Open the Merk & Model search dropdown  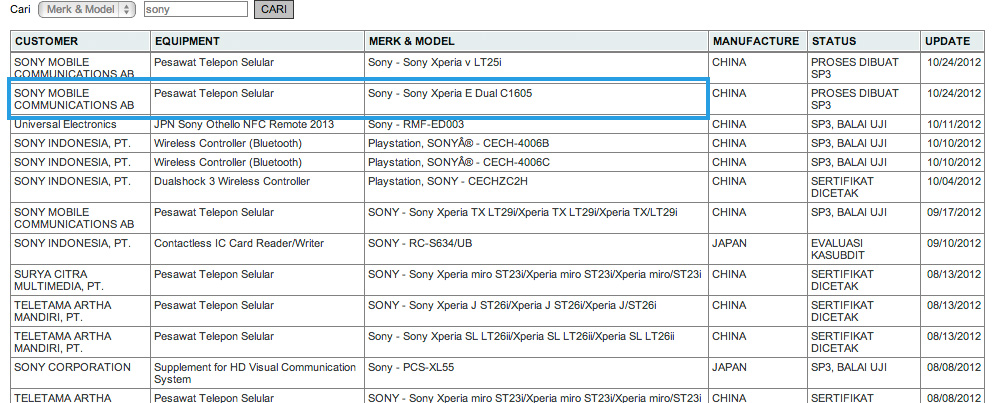pos(87,10)
